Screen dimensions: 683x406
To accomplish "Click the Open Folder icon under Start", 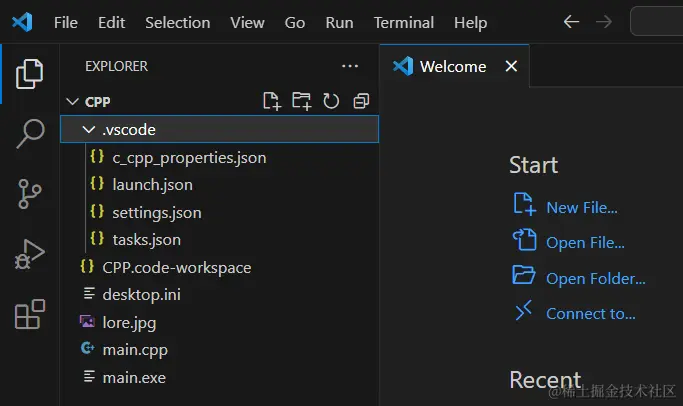I will pyautogui.click(x=524, y=275).
